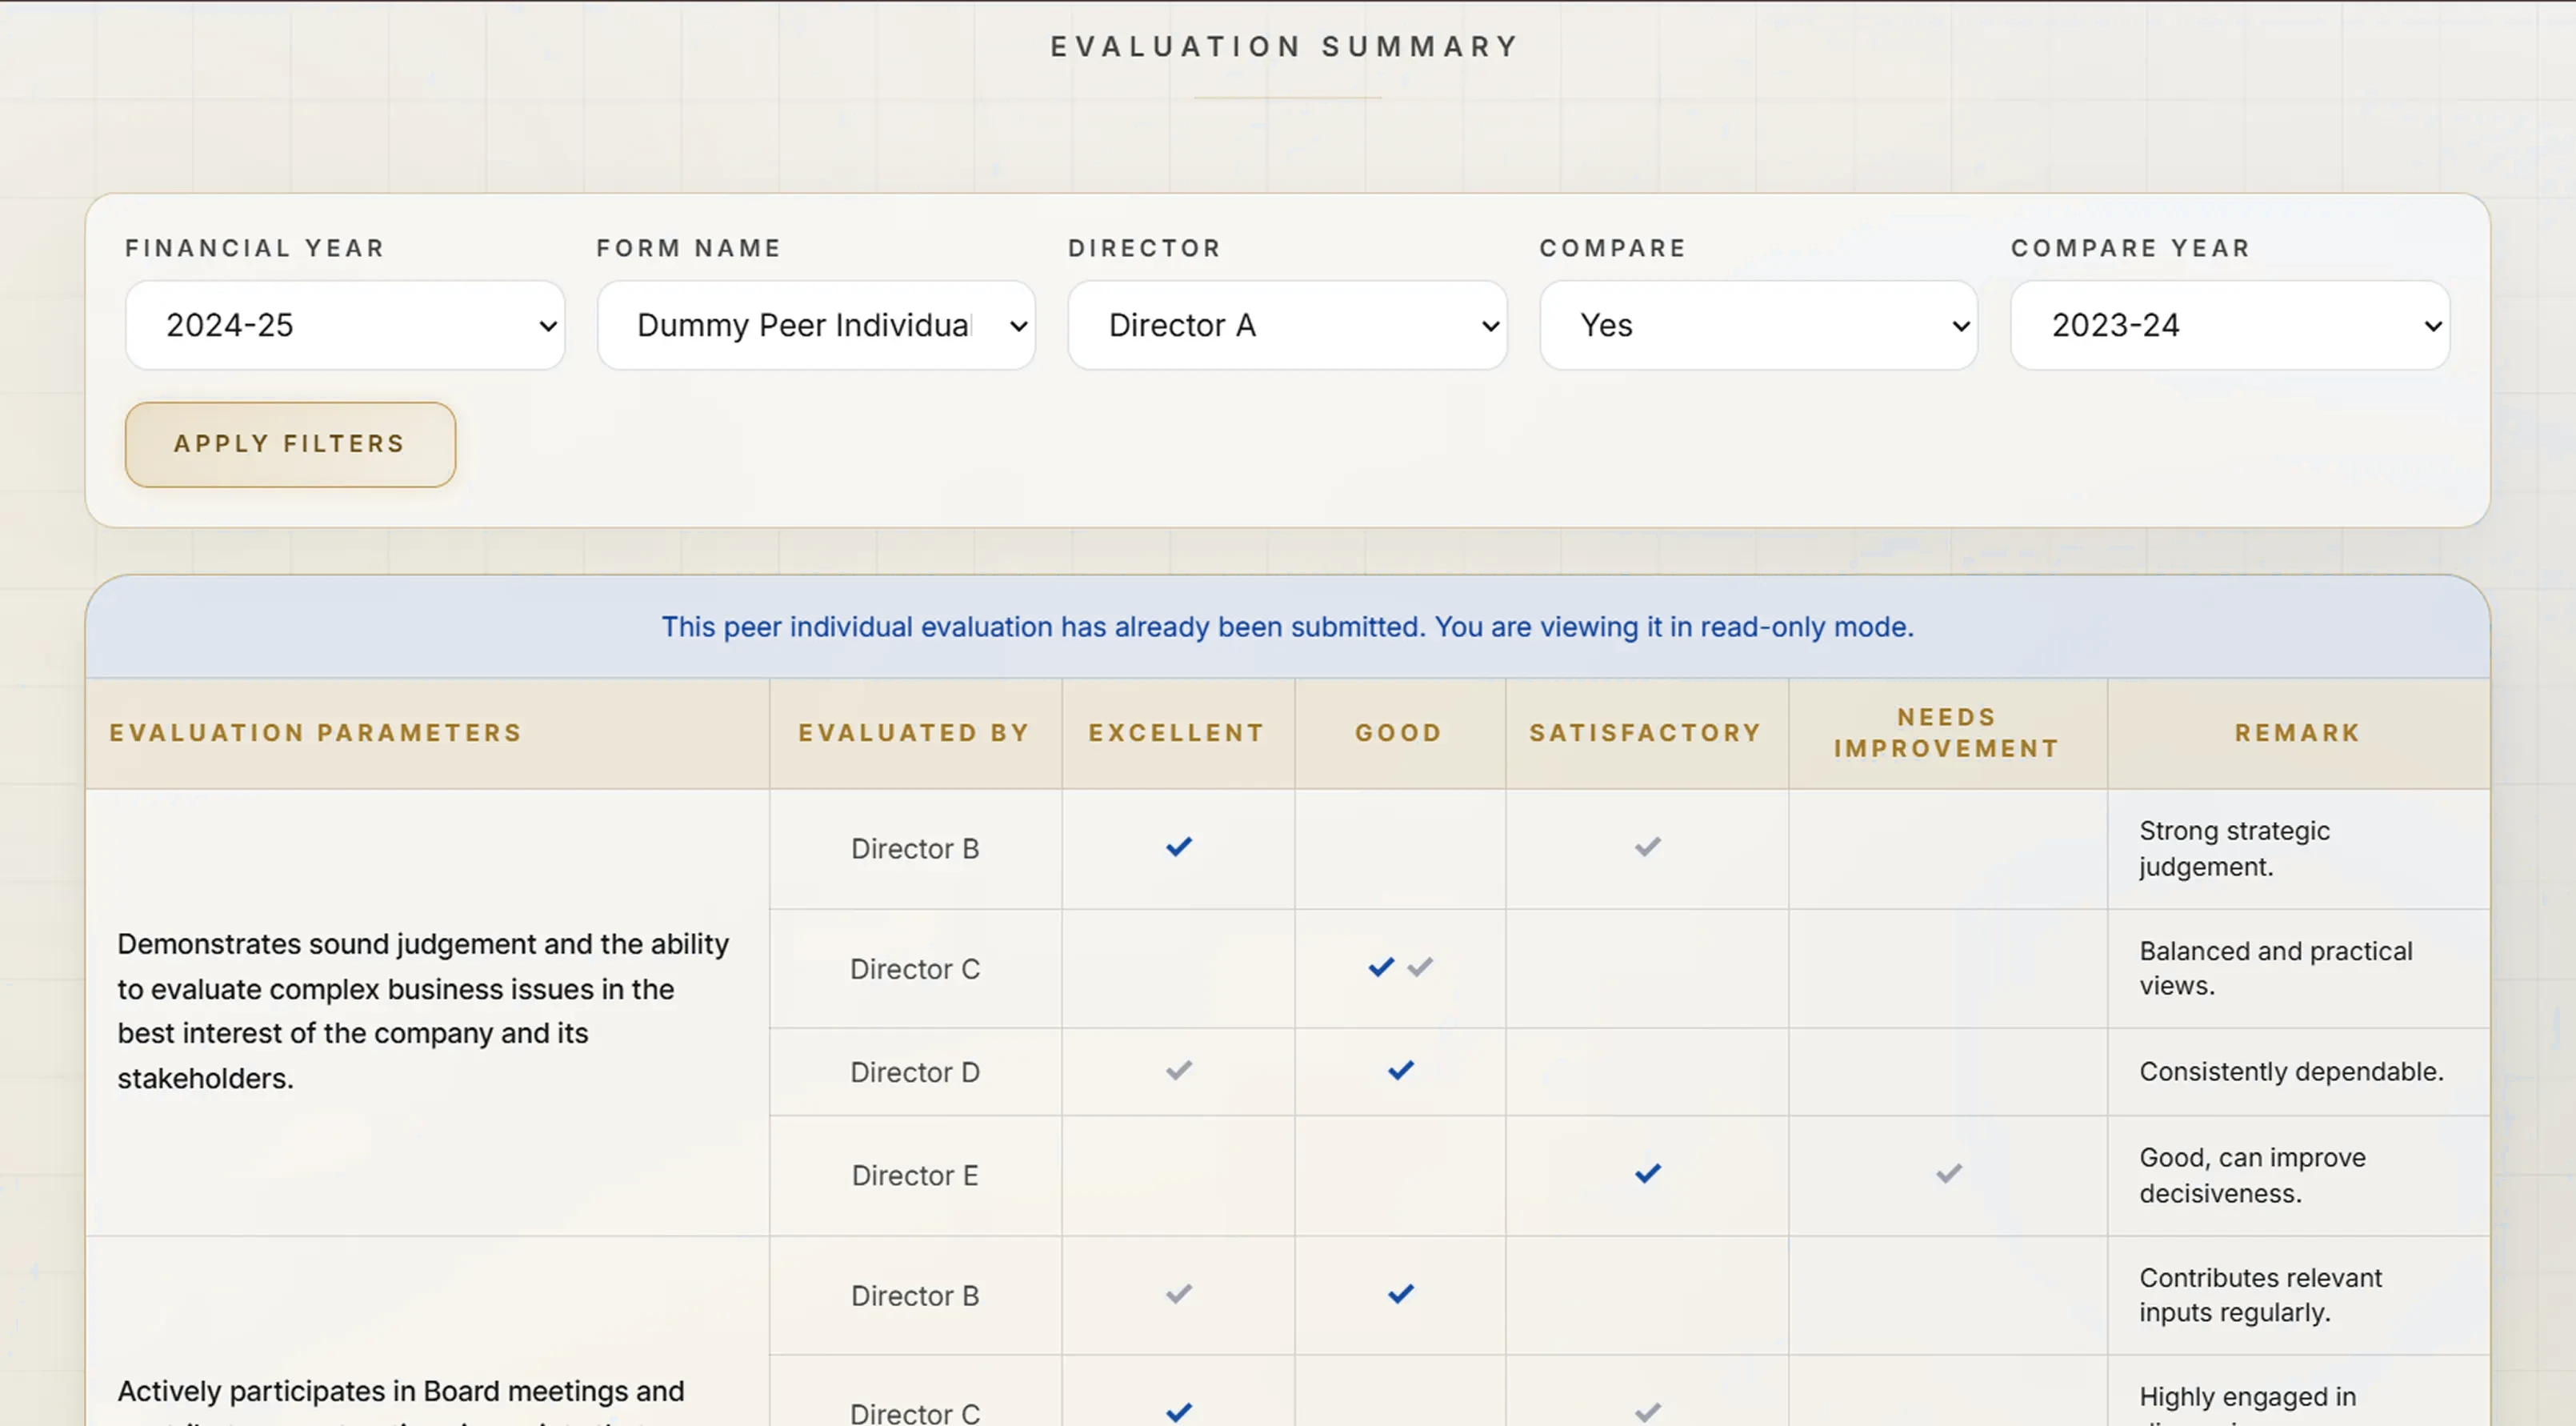Click blue Good checkmark beside 'Contributes relevant inputs regularly'
Screen dimensions: 2576x1426
click(x=1401, y=1294)
